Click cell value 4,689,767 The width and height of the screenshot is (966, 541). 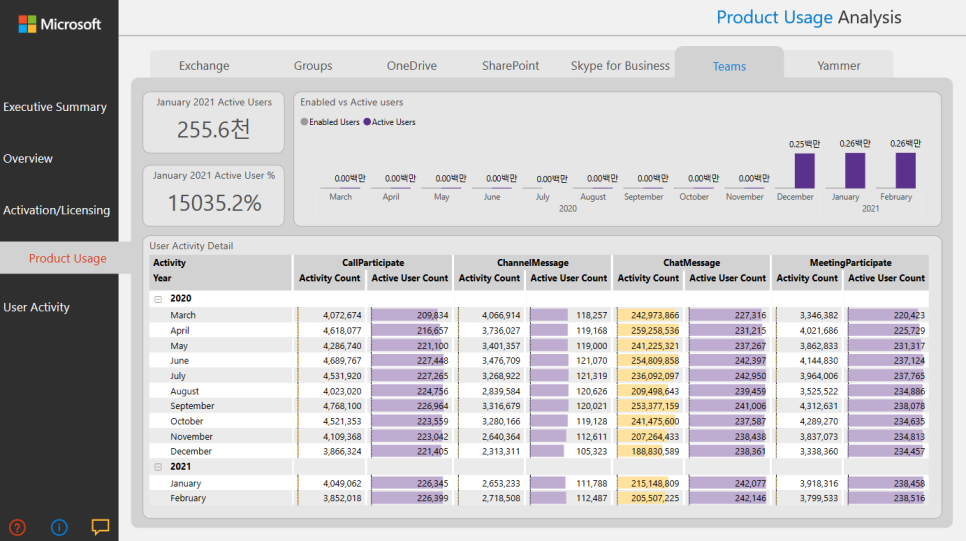tap(342, 360)
